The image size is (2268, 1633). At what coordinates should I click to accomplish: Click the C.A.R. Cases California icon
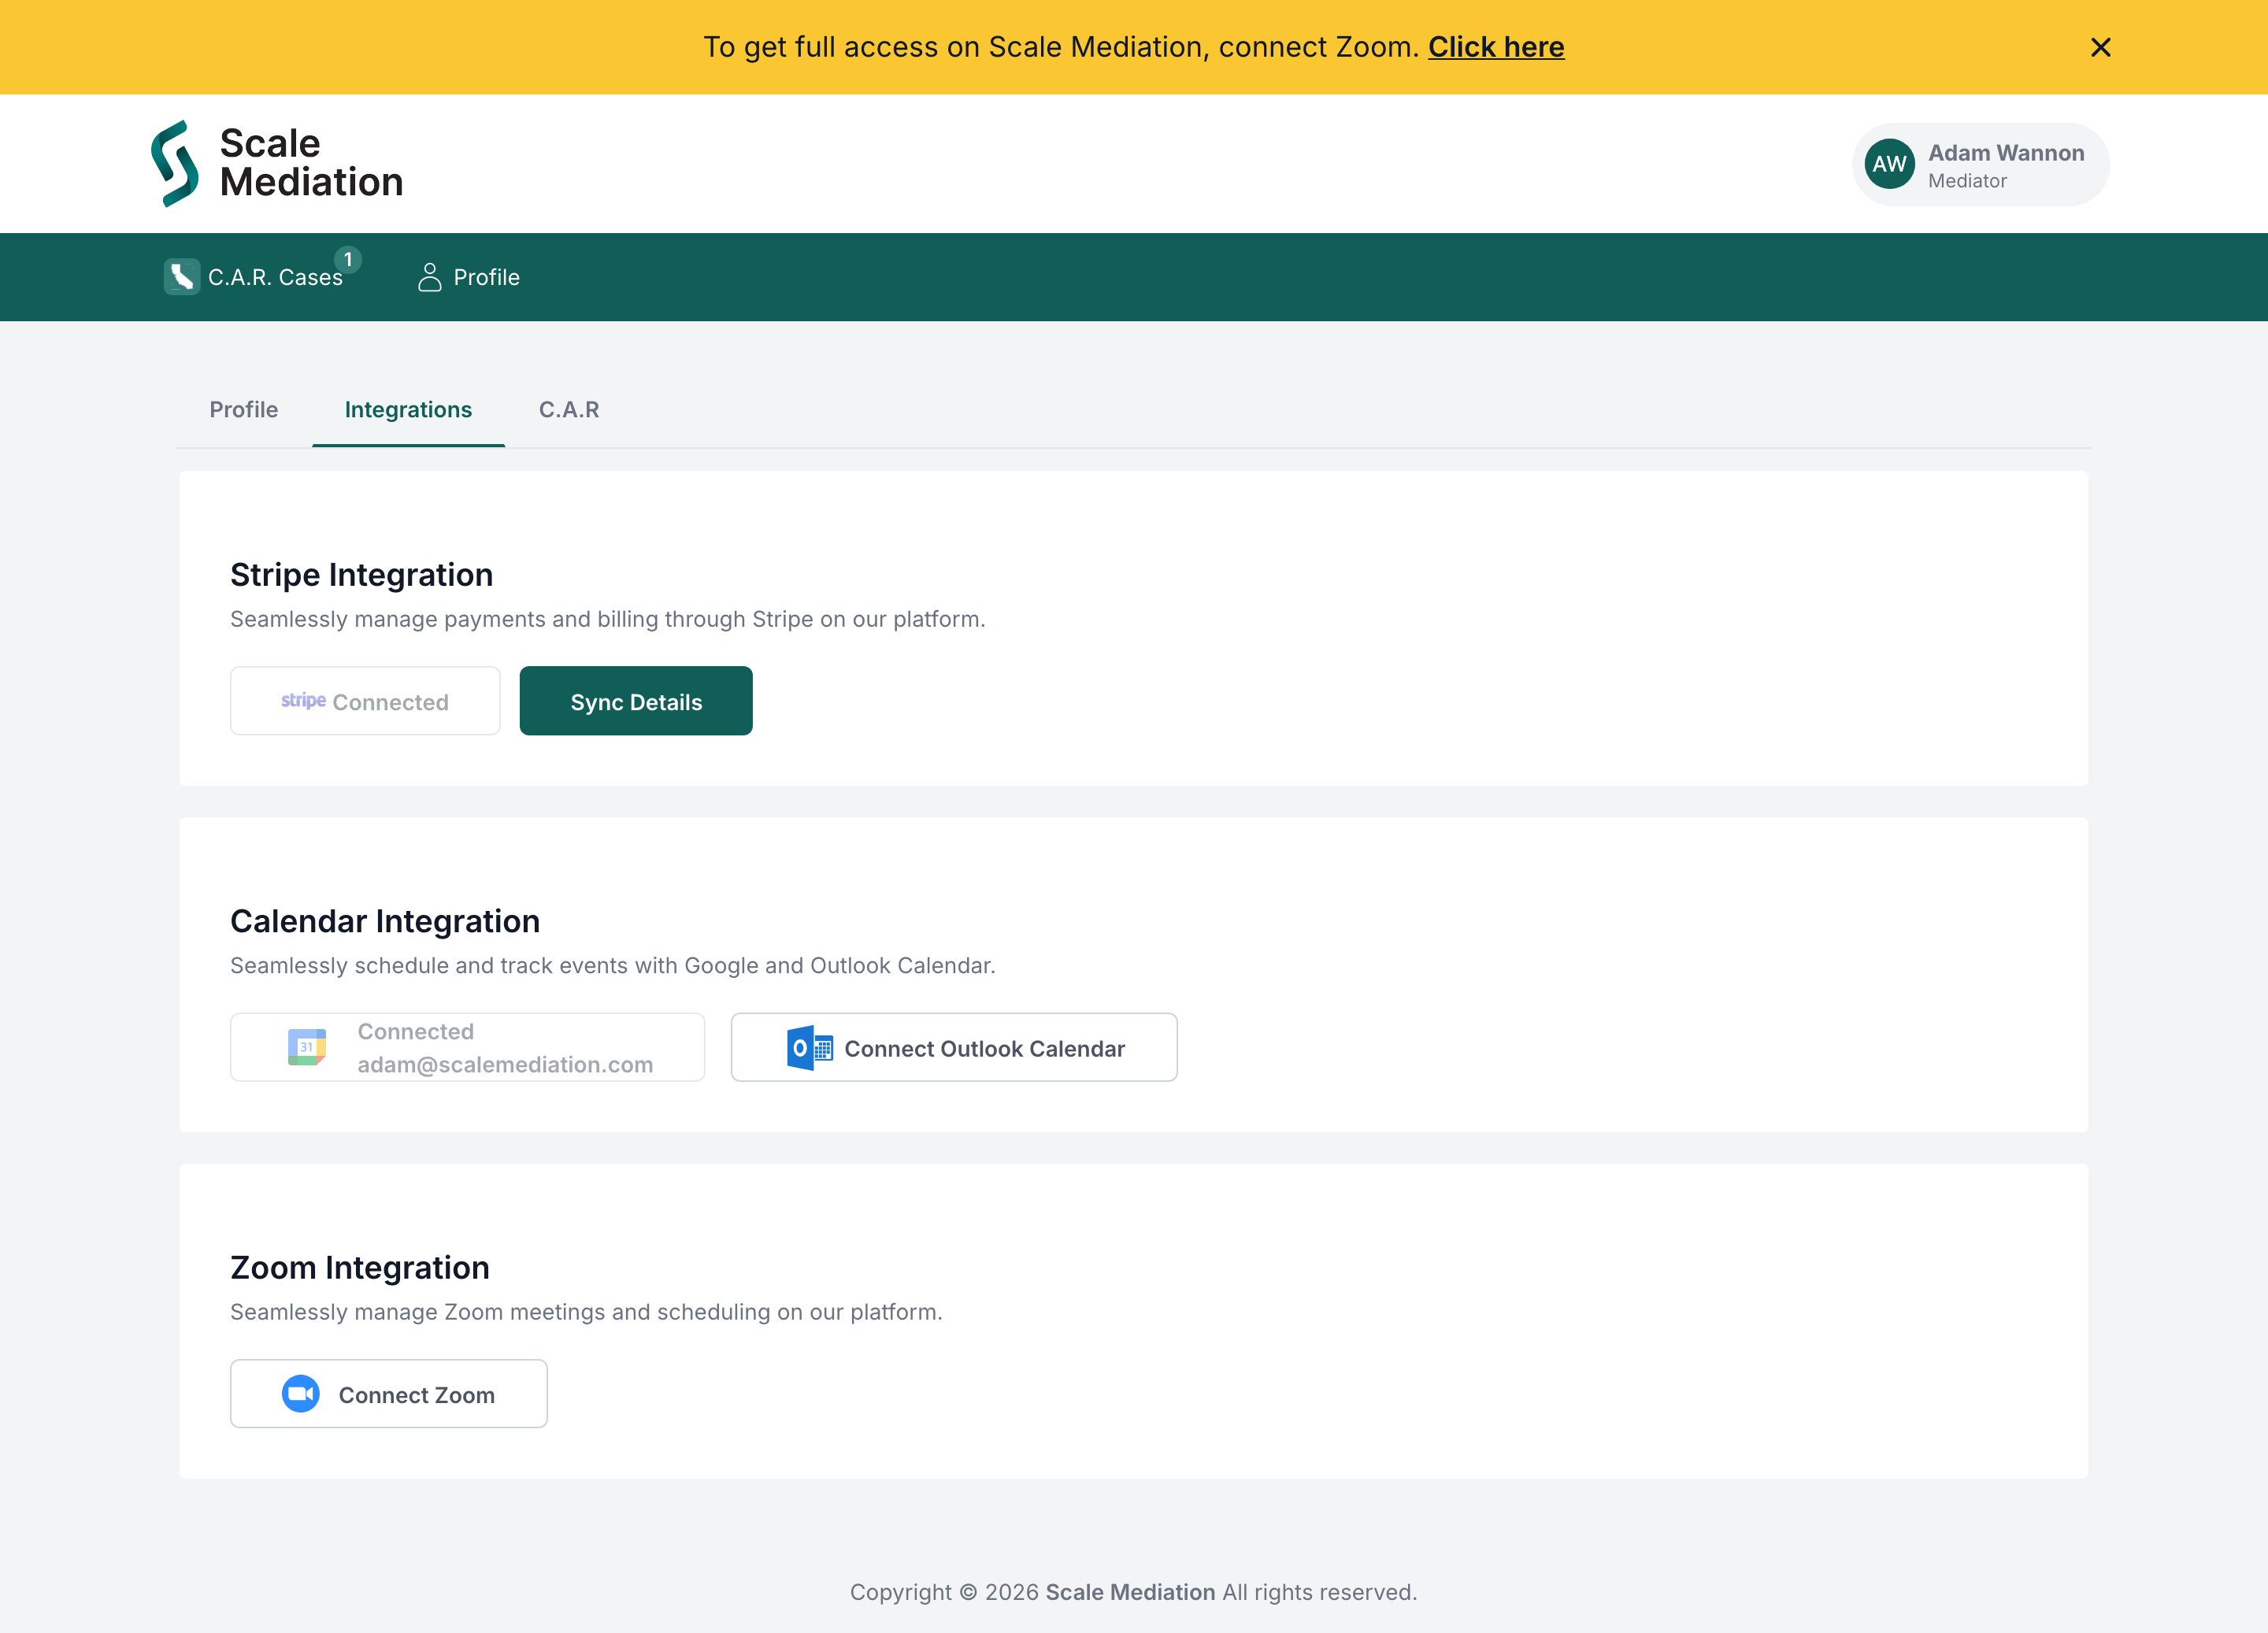click(x=181, y=277)
